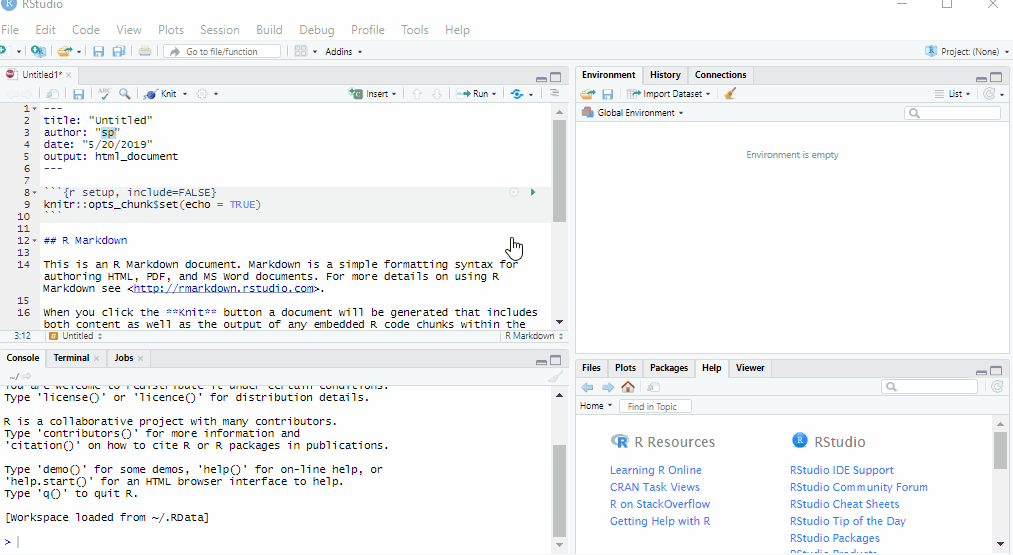Open CRAN Task Views link
This screenshot has height=555, width=1013.
point(654,487)
